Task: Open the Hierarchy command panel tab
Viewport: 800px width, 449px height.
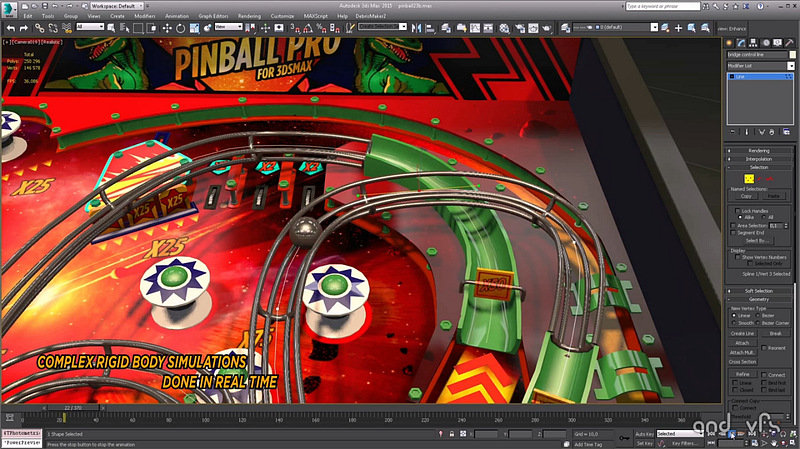Action: click(x=753, y=43)
